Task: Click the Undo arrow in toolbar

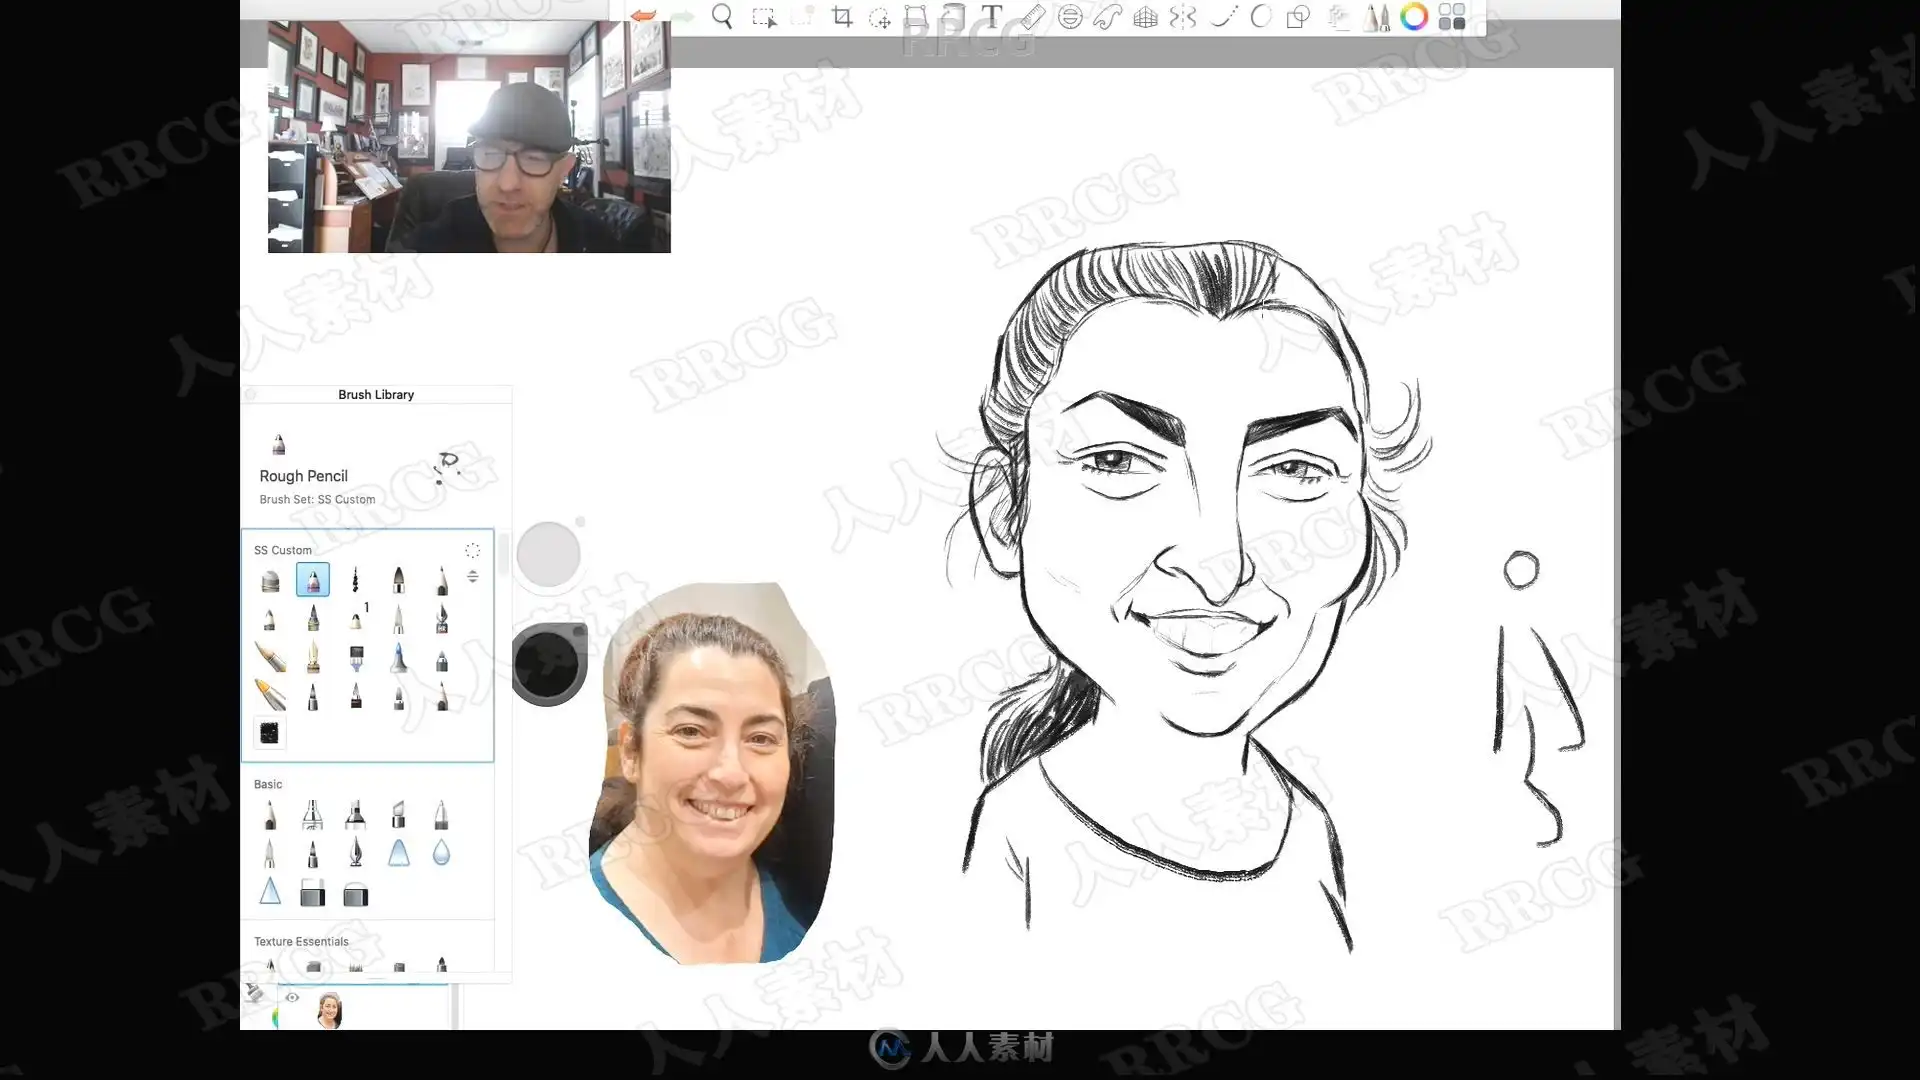Action: pos(643,16)
